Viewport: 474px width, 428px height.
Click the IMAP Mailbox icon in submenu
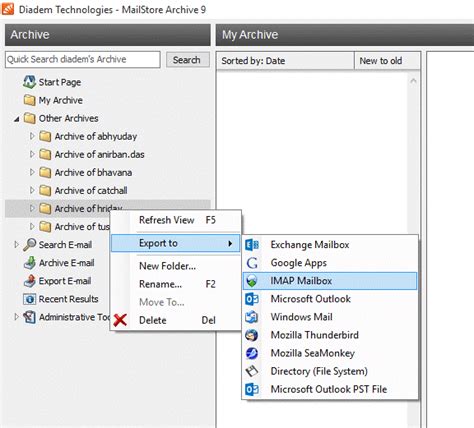[x=252, y=281]
